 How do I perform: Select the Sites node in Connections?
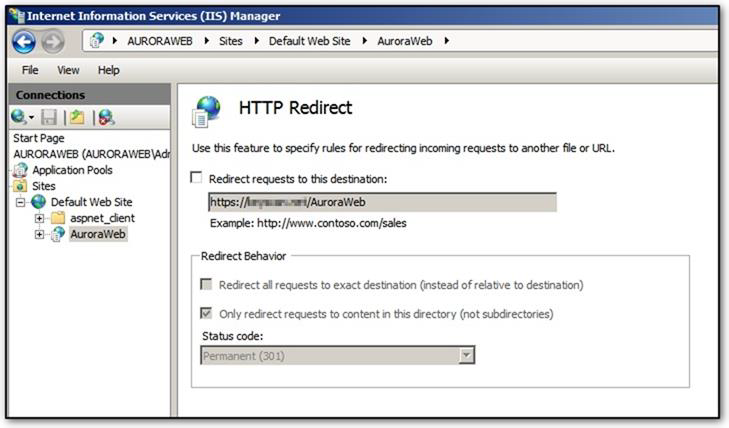point(43,186)
